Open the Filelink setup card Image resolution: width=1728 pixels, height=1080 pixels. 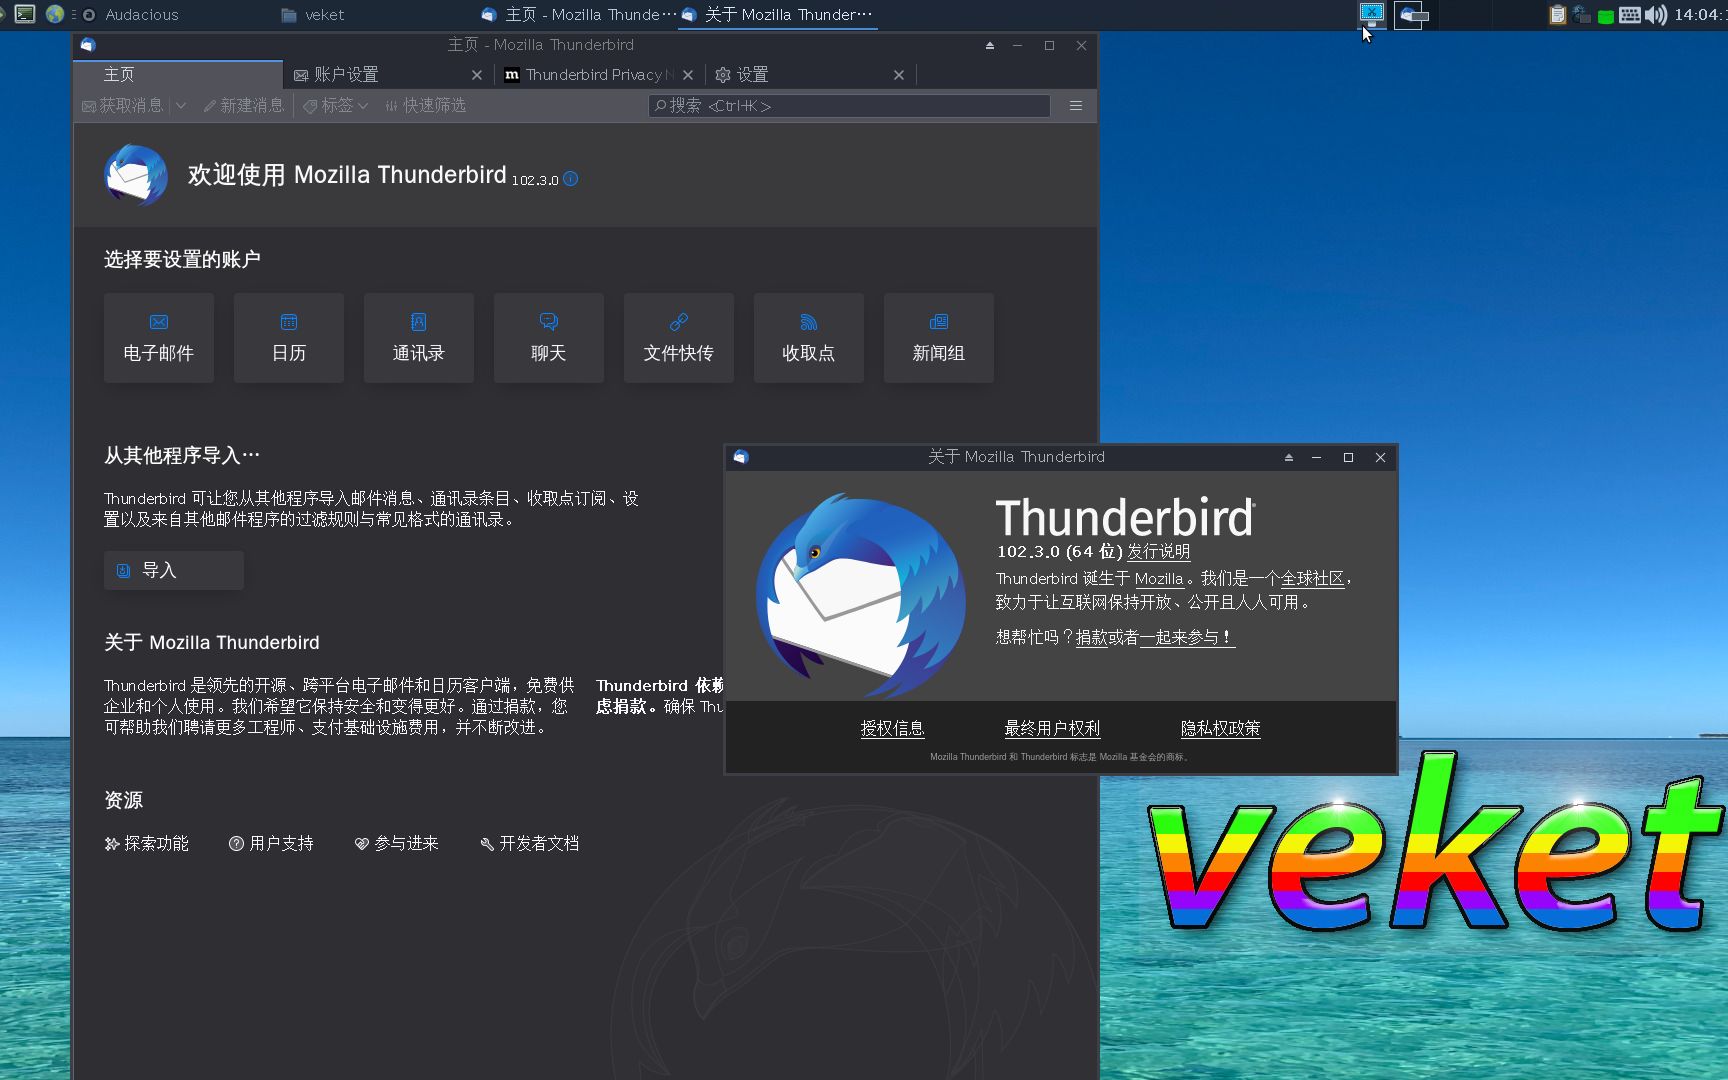679,338
